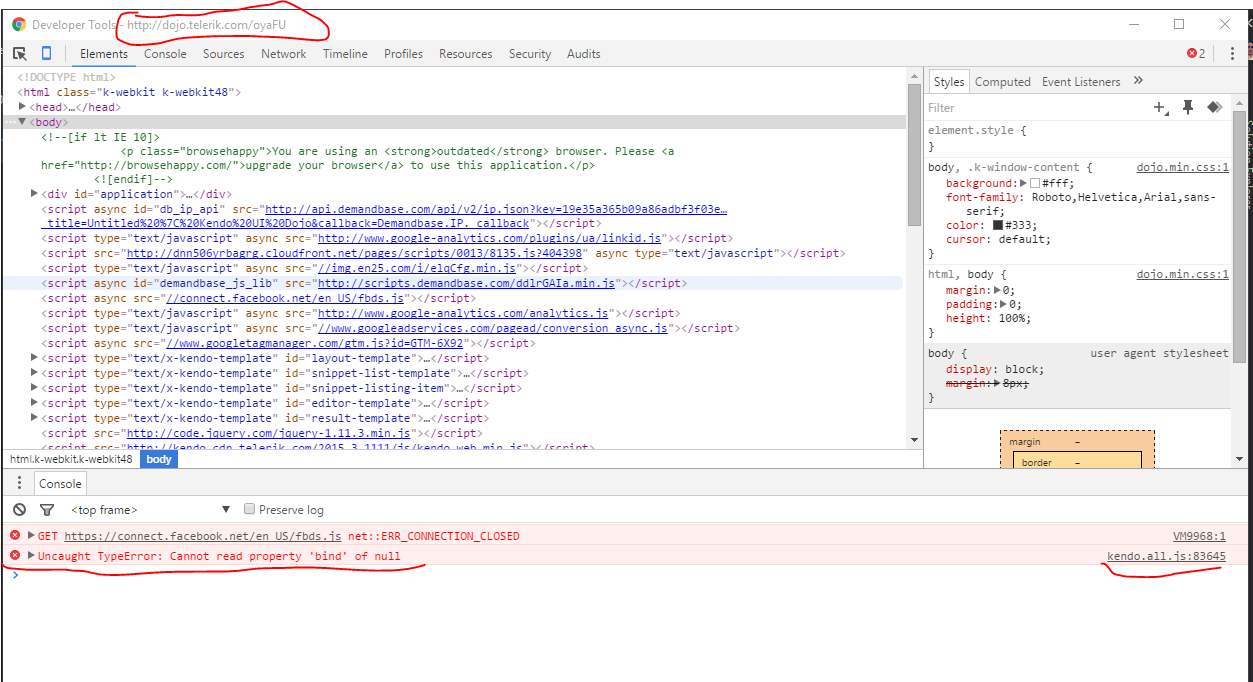Go to the Sources tab

[x=223, y=54]
